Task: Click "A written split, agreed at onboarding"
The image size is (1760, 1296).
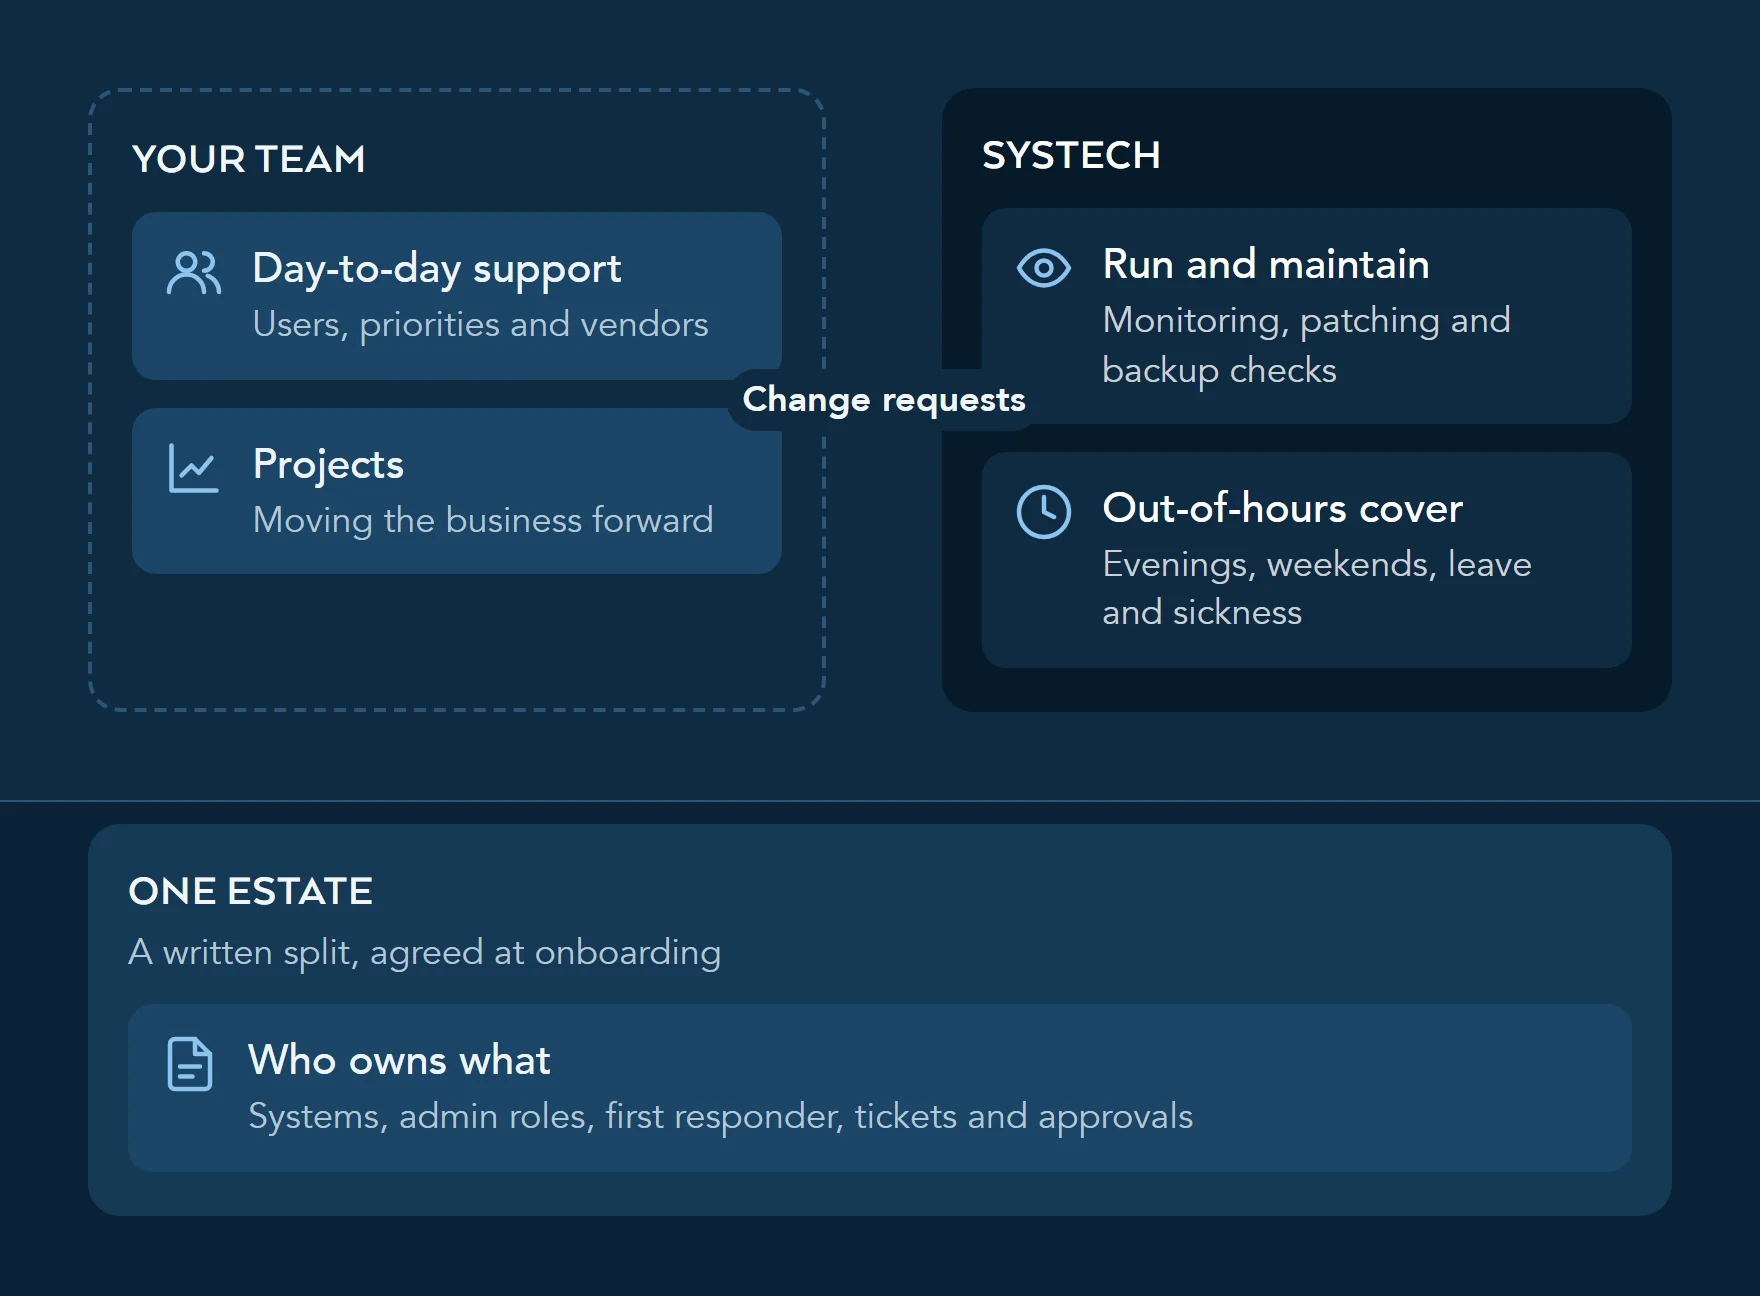Action: (425, 952)
